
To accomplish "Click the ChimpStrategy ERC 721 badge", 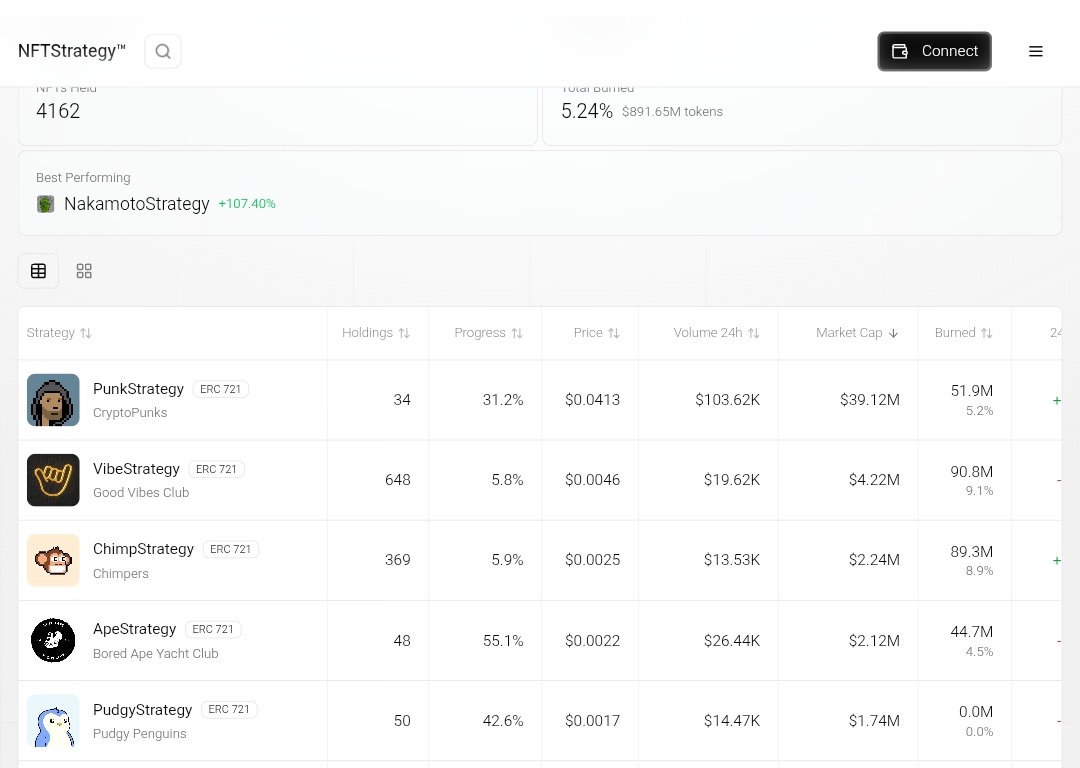I will [x=231, y=549].
